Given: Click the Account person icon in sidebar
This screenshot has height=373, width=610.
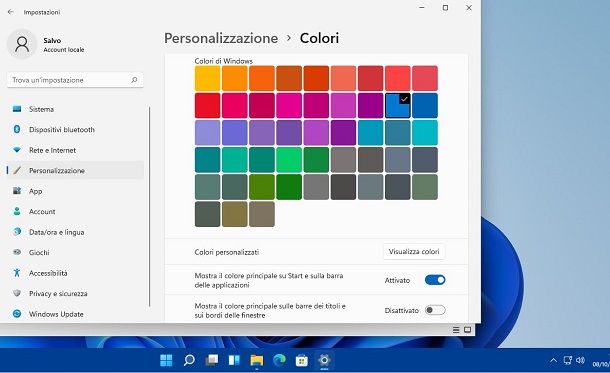Looking at the screenshot, I should [17, 211].
